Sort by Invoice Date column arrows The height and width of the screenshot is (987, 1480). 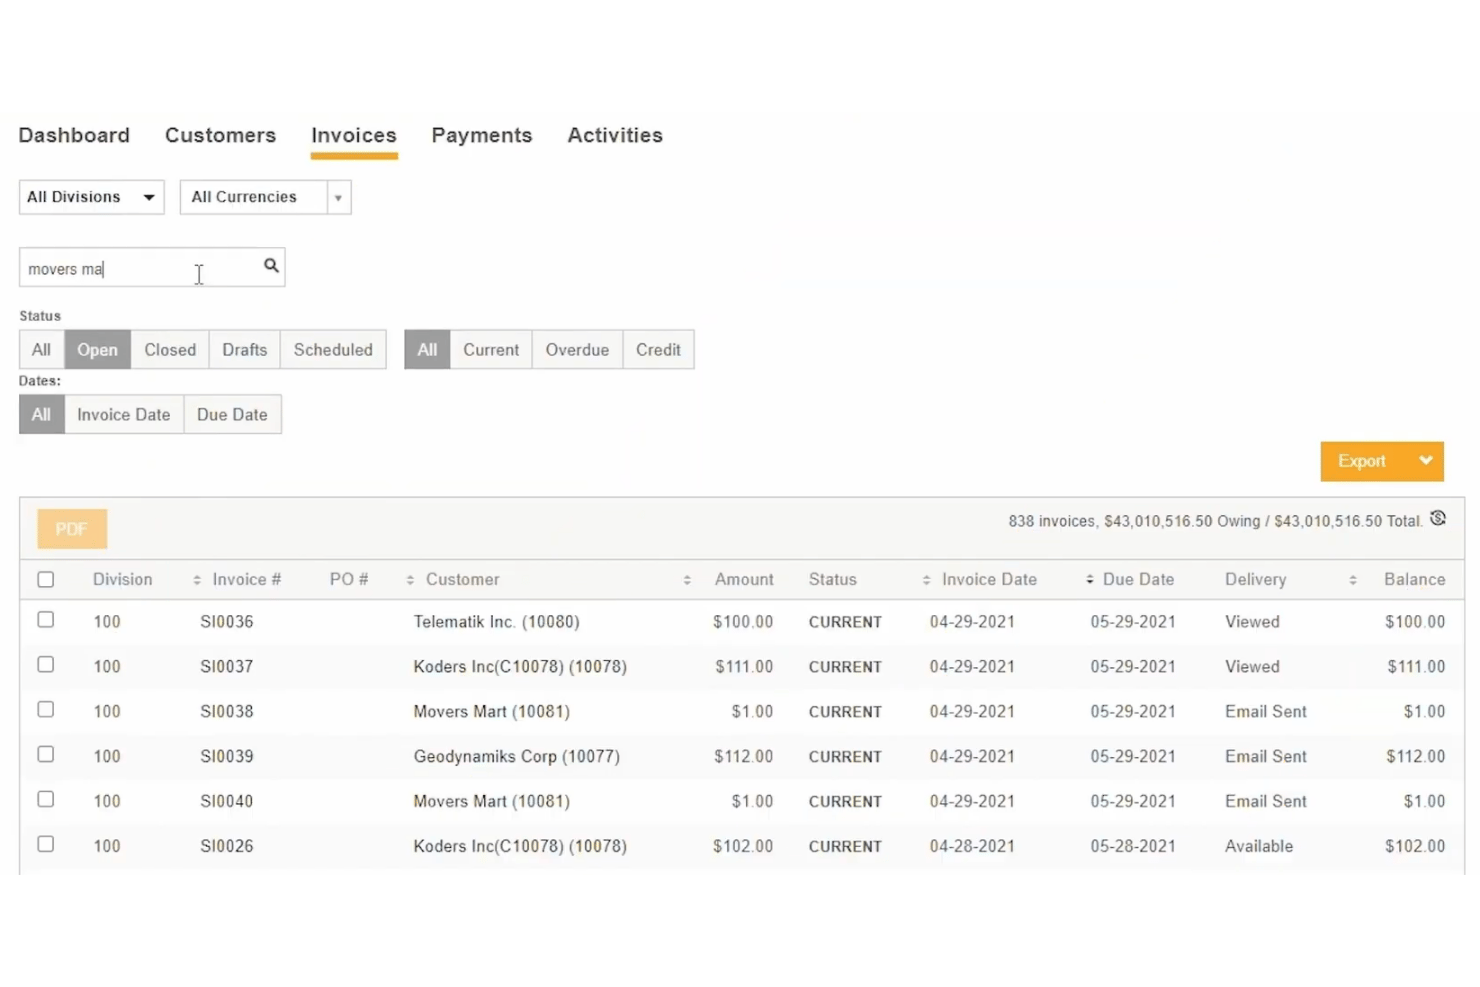(926, 580)
